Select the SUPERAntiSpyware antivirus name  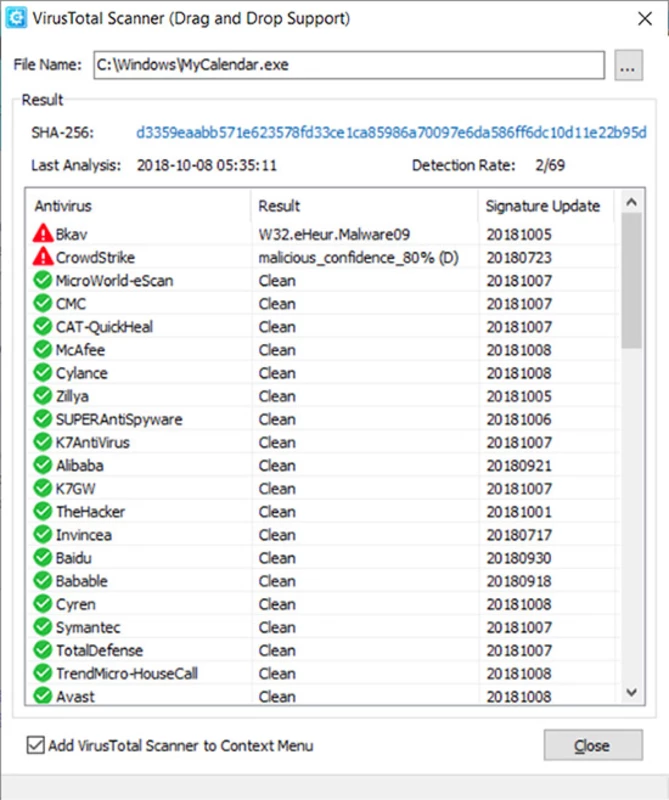click(119, 419)
